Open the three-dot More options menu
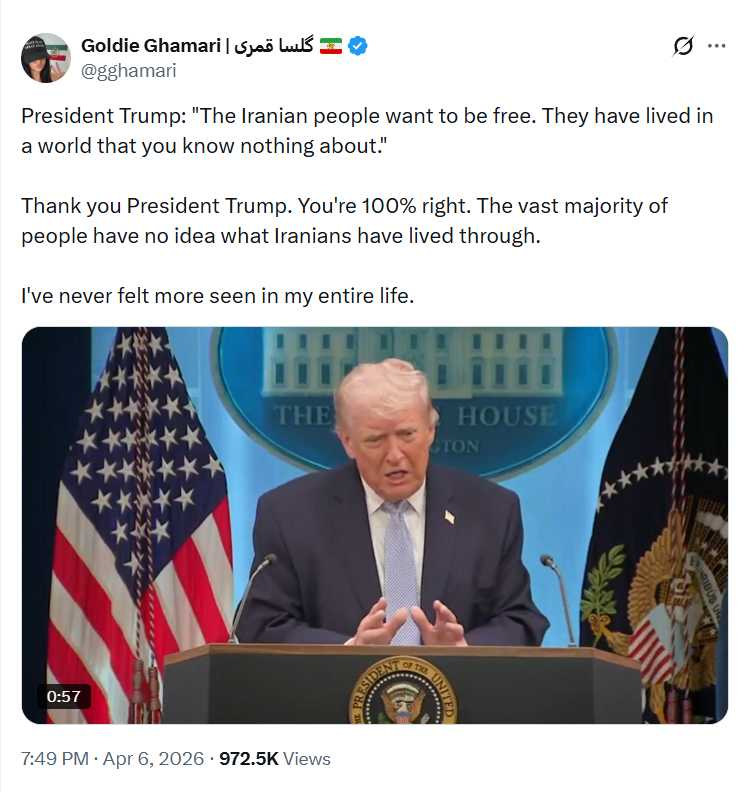 (716, 46)
